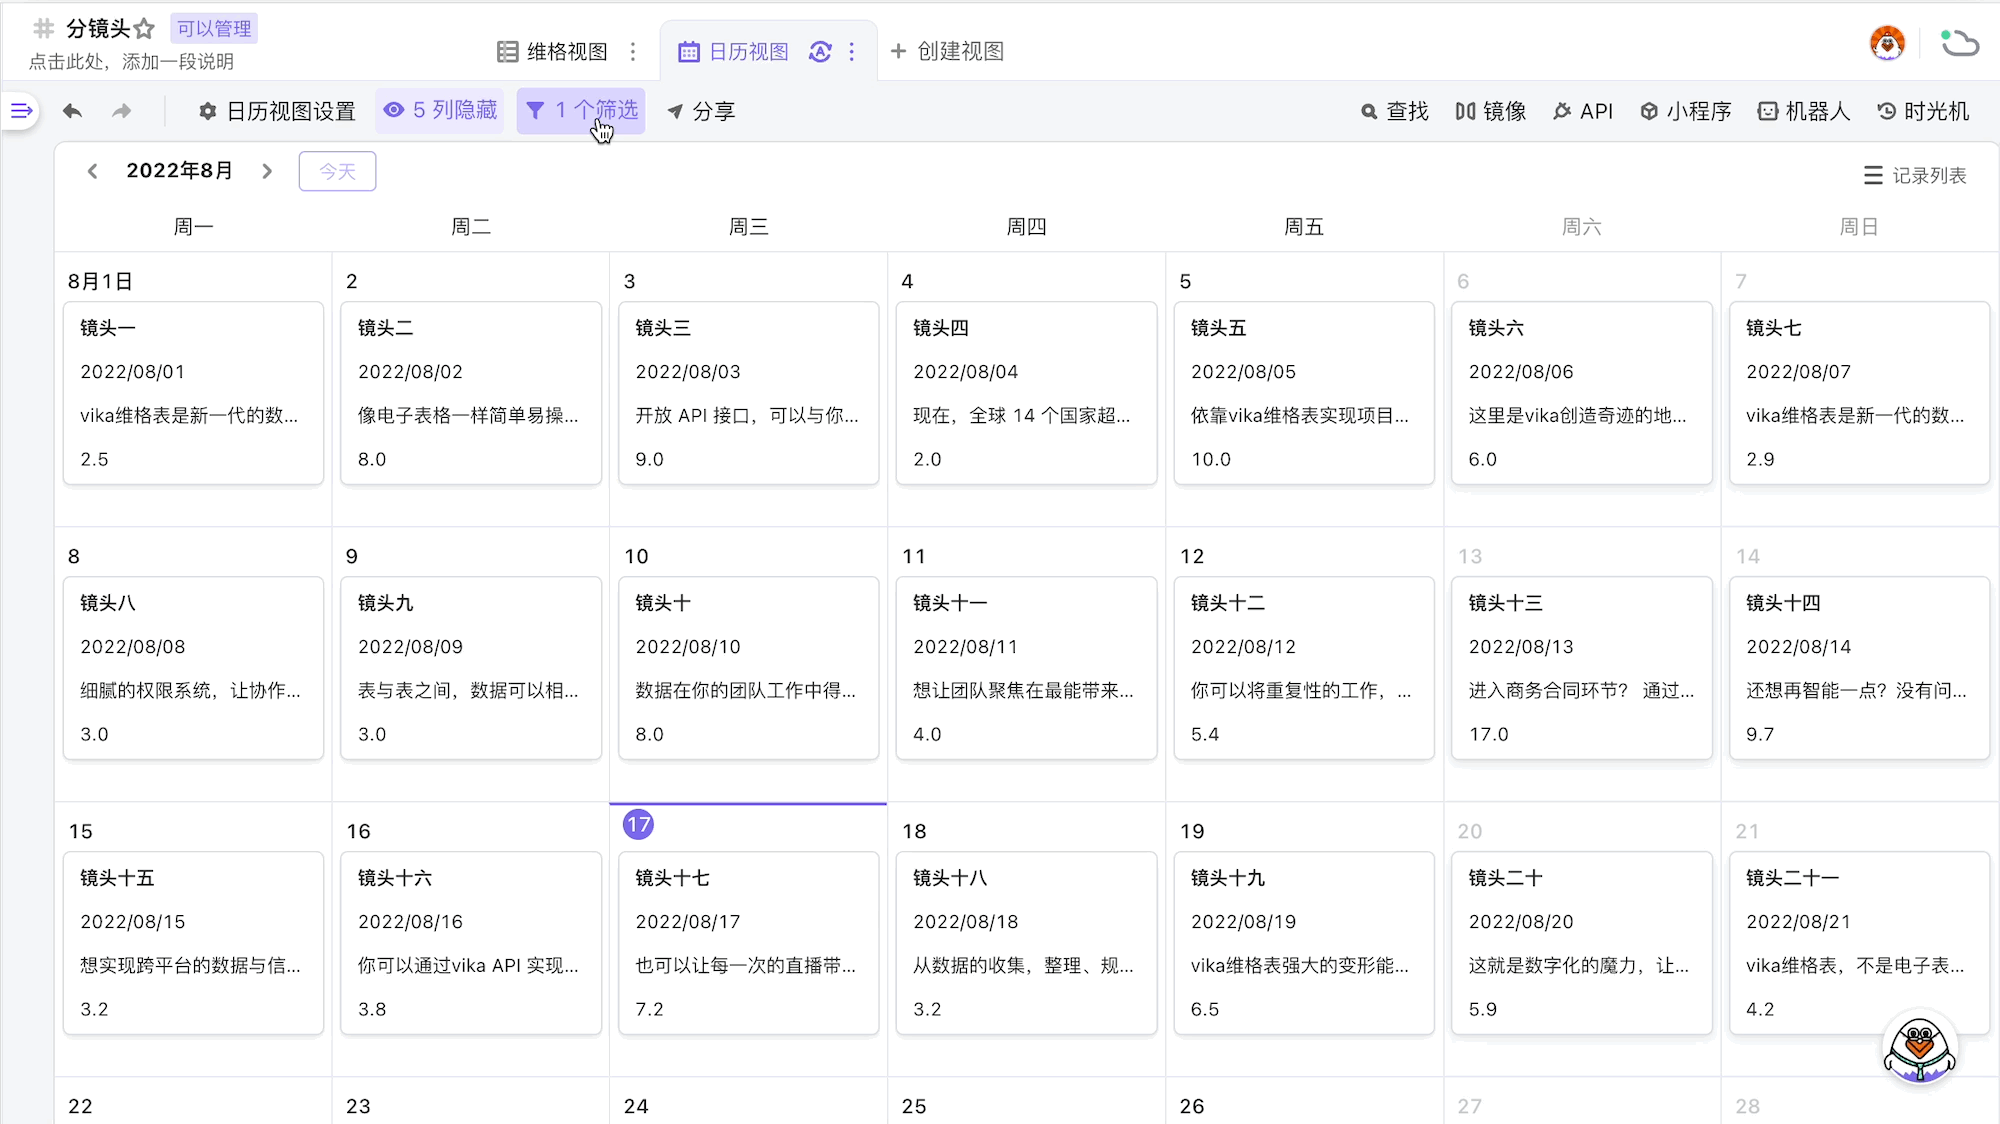Open the sidebar expand icon at left edge
The height and width of the screenshot is (1124, 2000).
(x=21, y=111)
